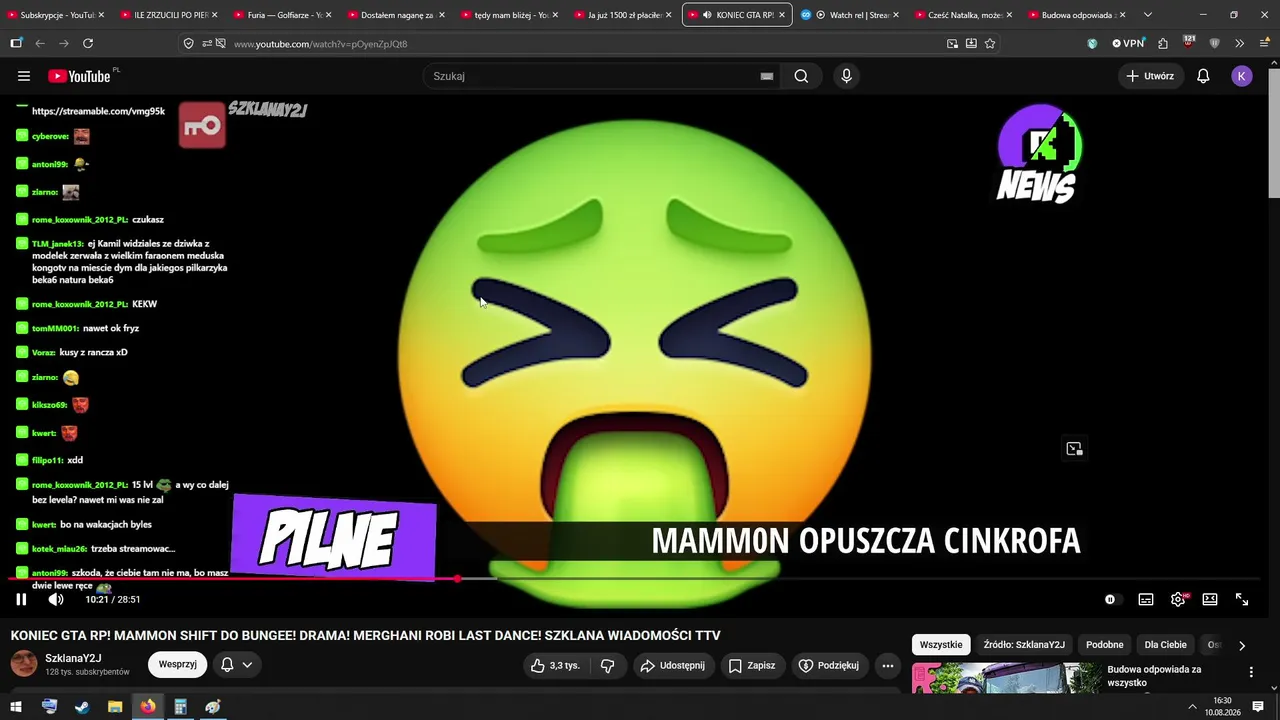Viewport: 1280px width, 720px height.
Task: Open YouTube notifications bell
Action: pos(1203,76)
